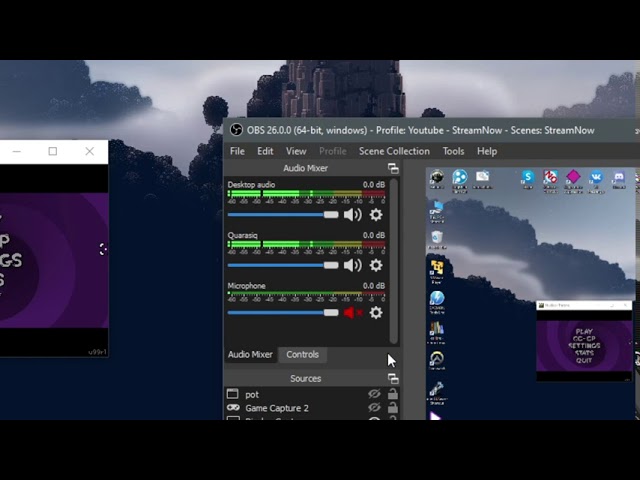Open Quarasiq gear settings
Screen dimensions: 640x480
click(376, 265)
